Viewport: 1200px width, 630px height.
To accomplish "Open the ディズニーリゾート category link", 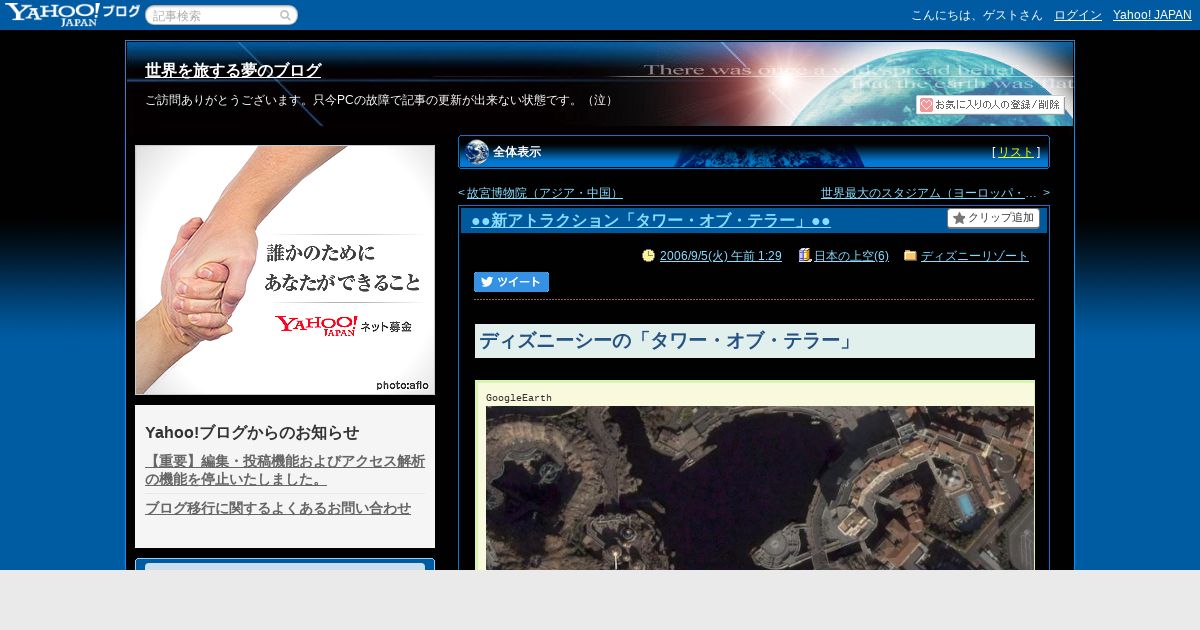I will coord(974,256).
